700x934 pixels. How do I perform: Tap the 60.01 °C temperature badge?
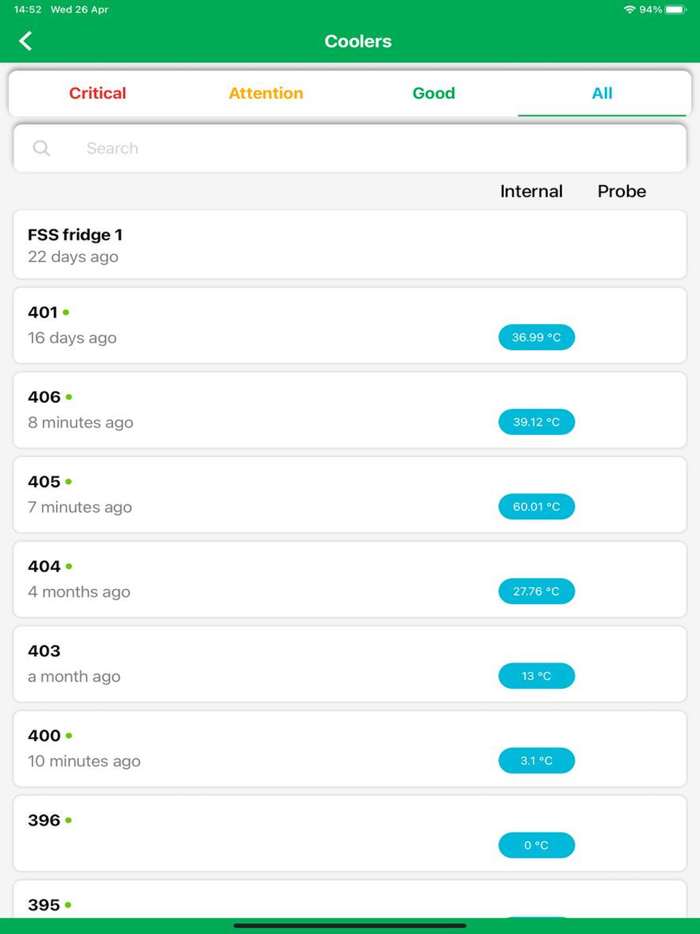537,507
